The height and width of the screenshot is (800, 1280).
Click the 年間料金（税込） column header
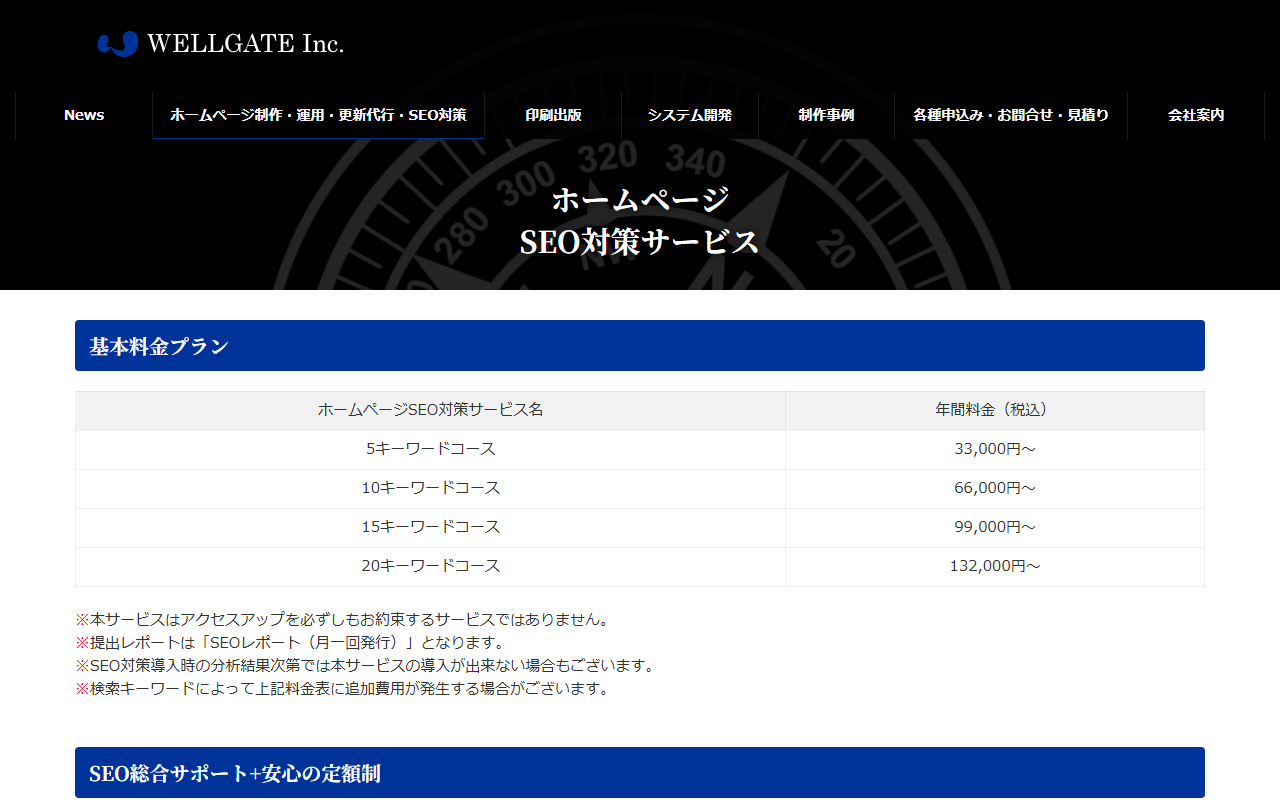[994, 410]
